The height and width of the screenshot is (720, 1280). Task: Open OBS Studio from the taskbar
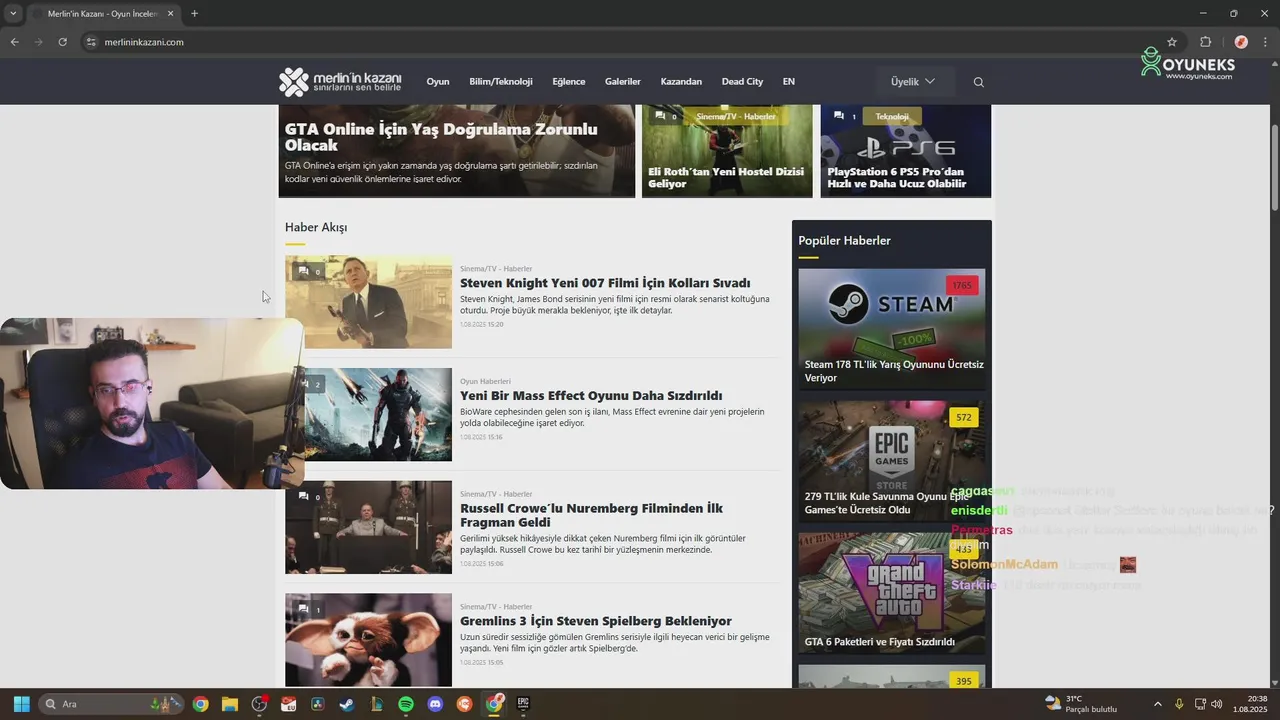(x=259, y=704)
